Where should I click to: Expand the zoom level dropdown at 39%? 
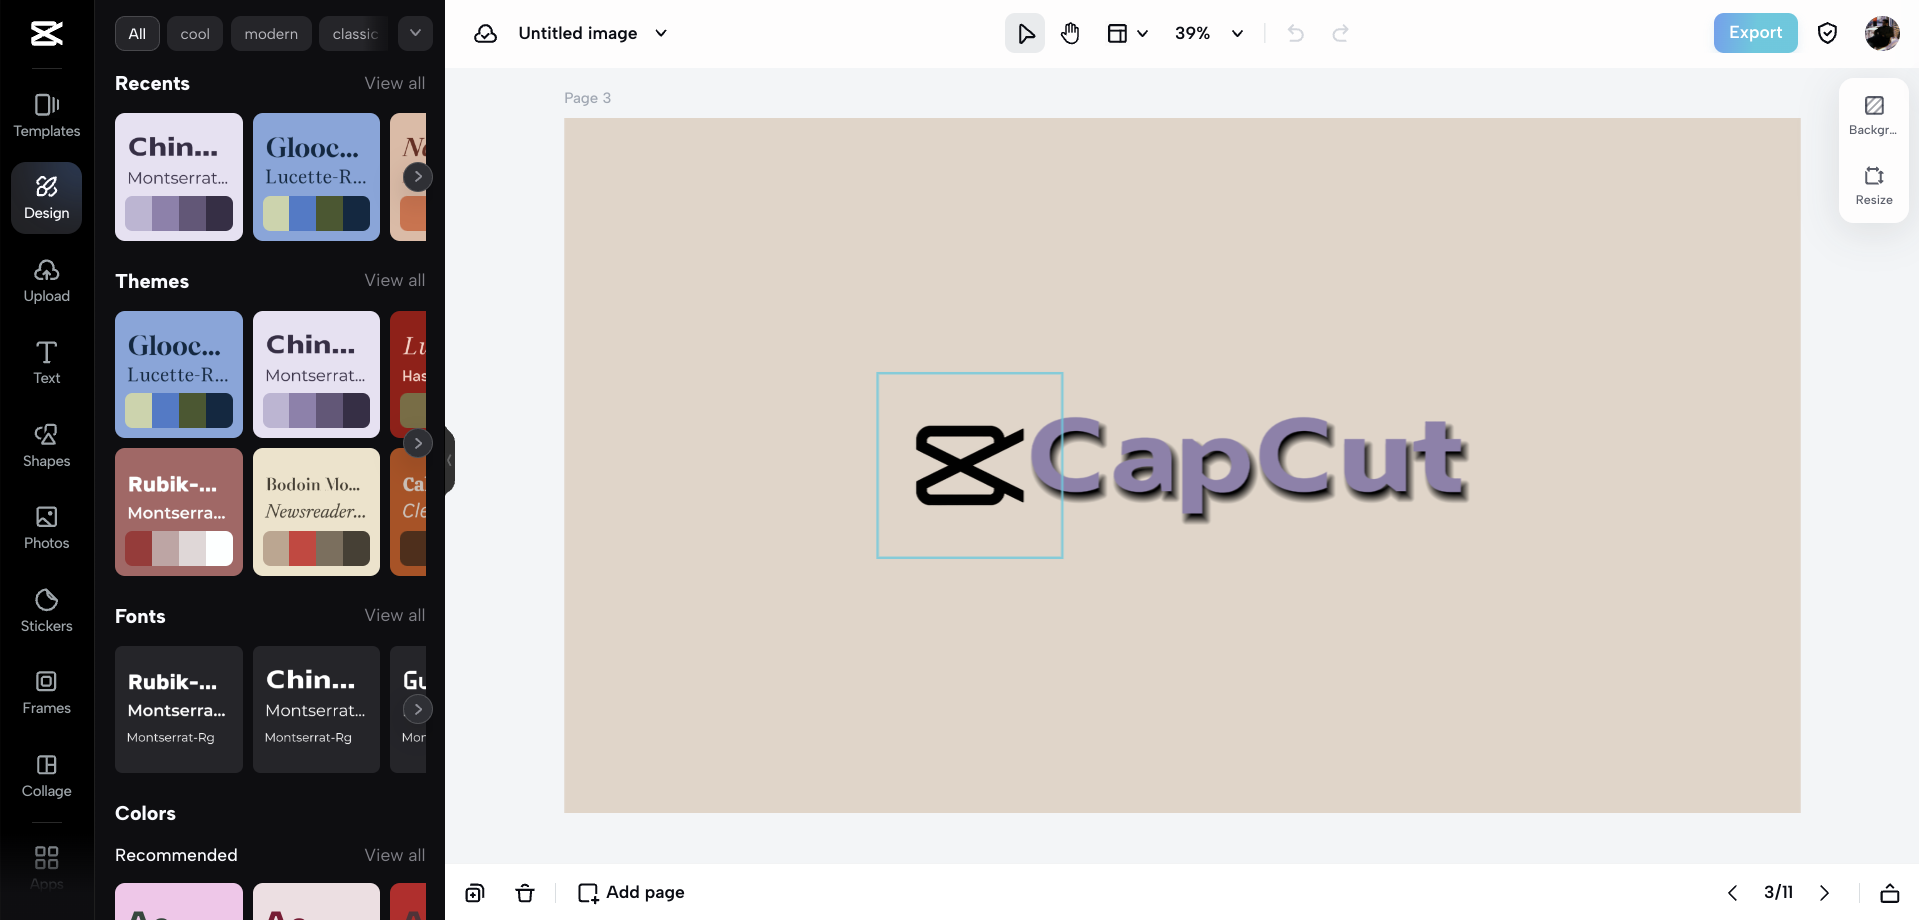1237,33
